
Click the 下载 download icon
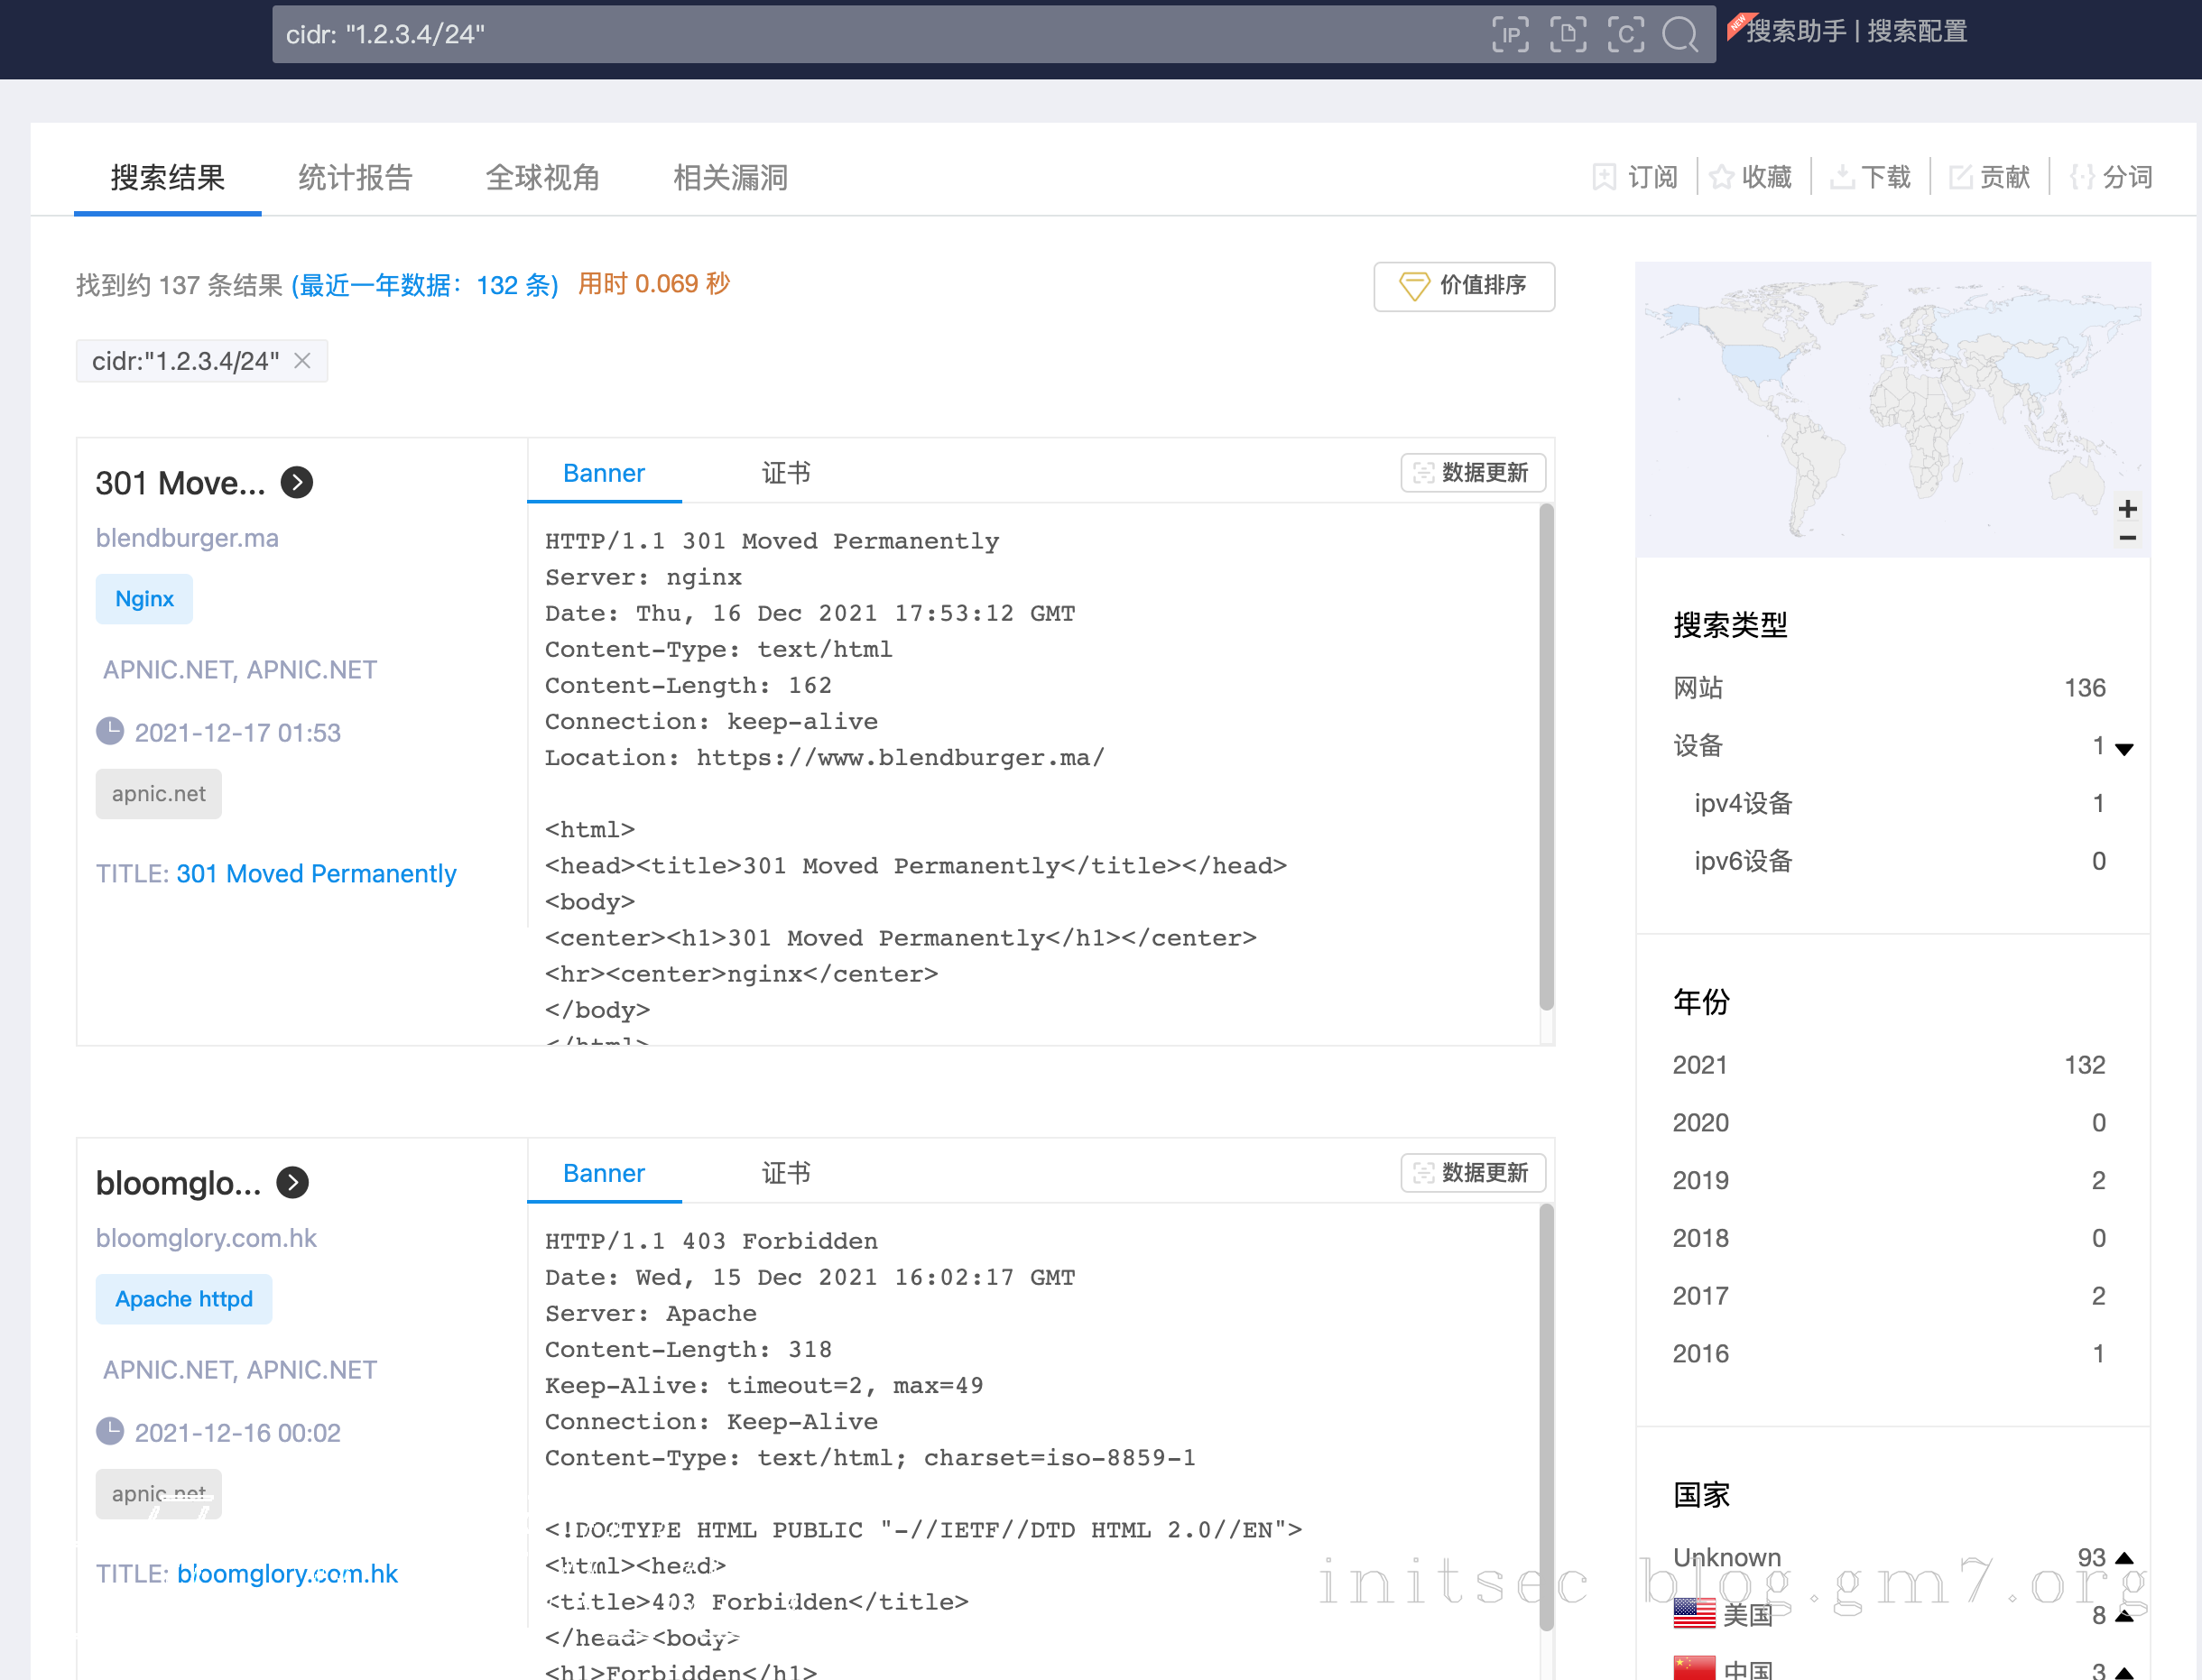(1841, 177)
